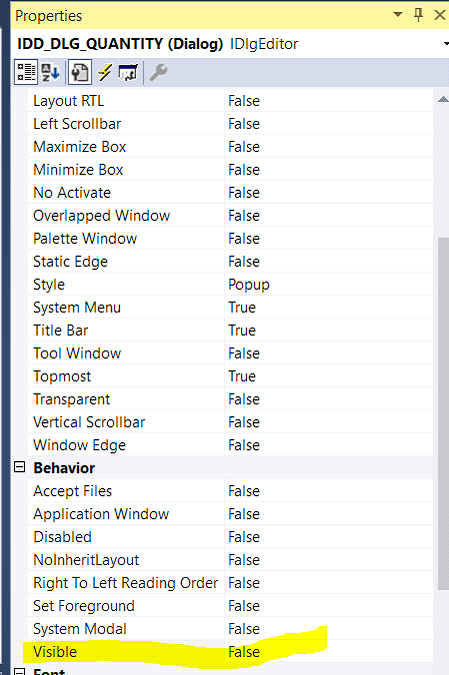Viewport: 449px width, 675px height.
Task: Select the Tool Window property row
Action: [x=230, y=353]
